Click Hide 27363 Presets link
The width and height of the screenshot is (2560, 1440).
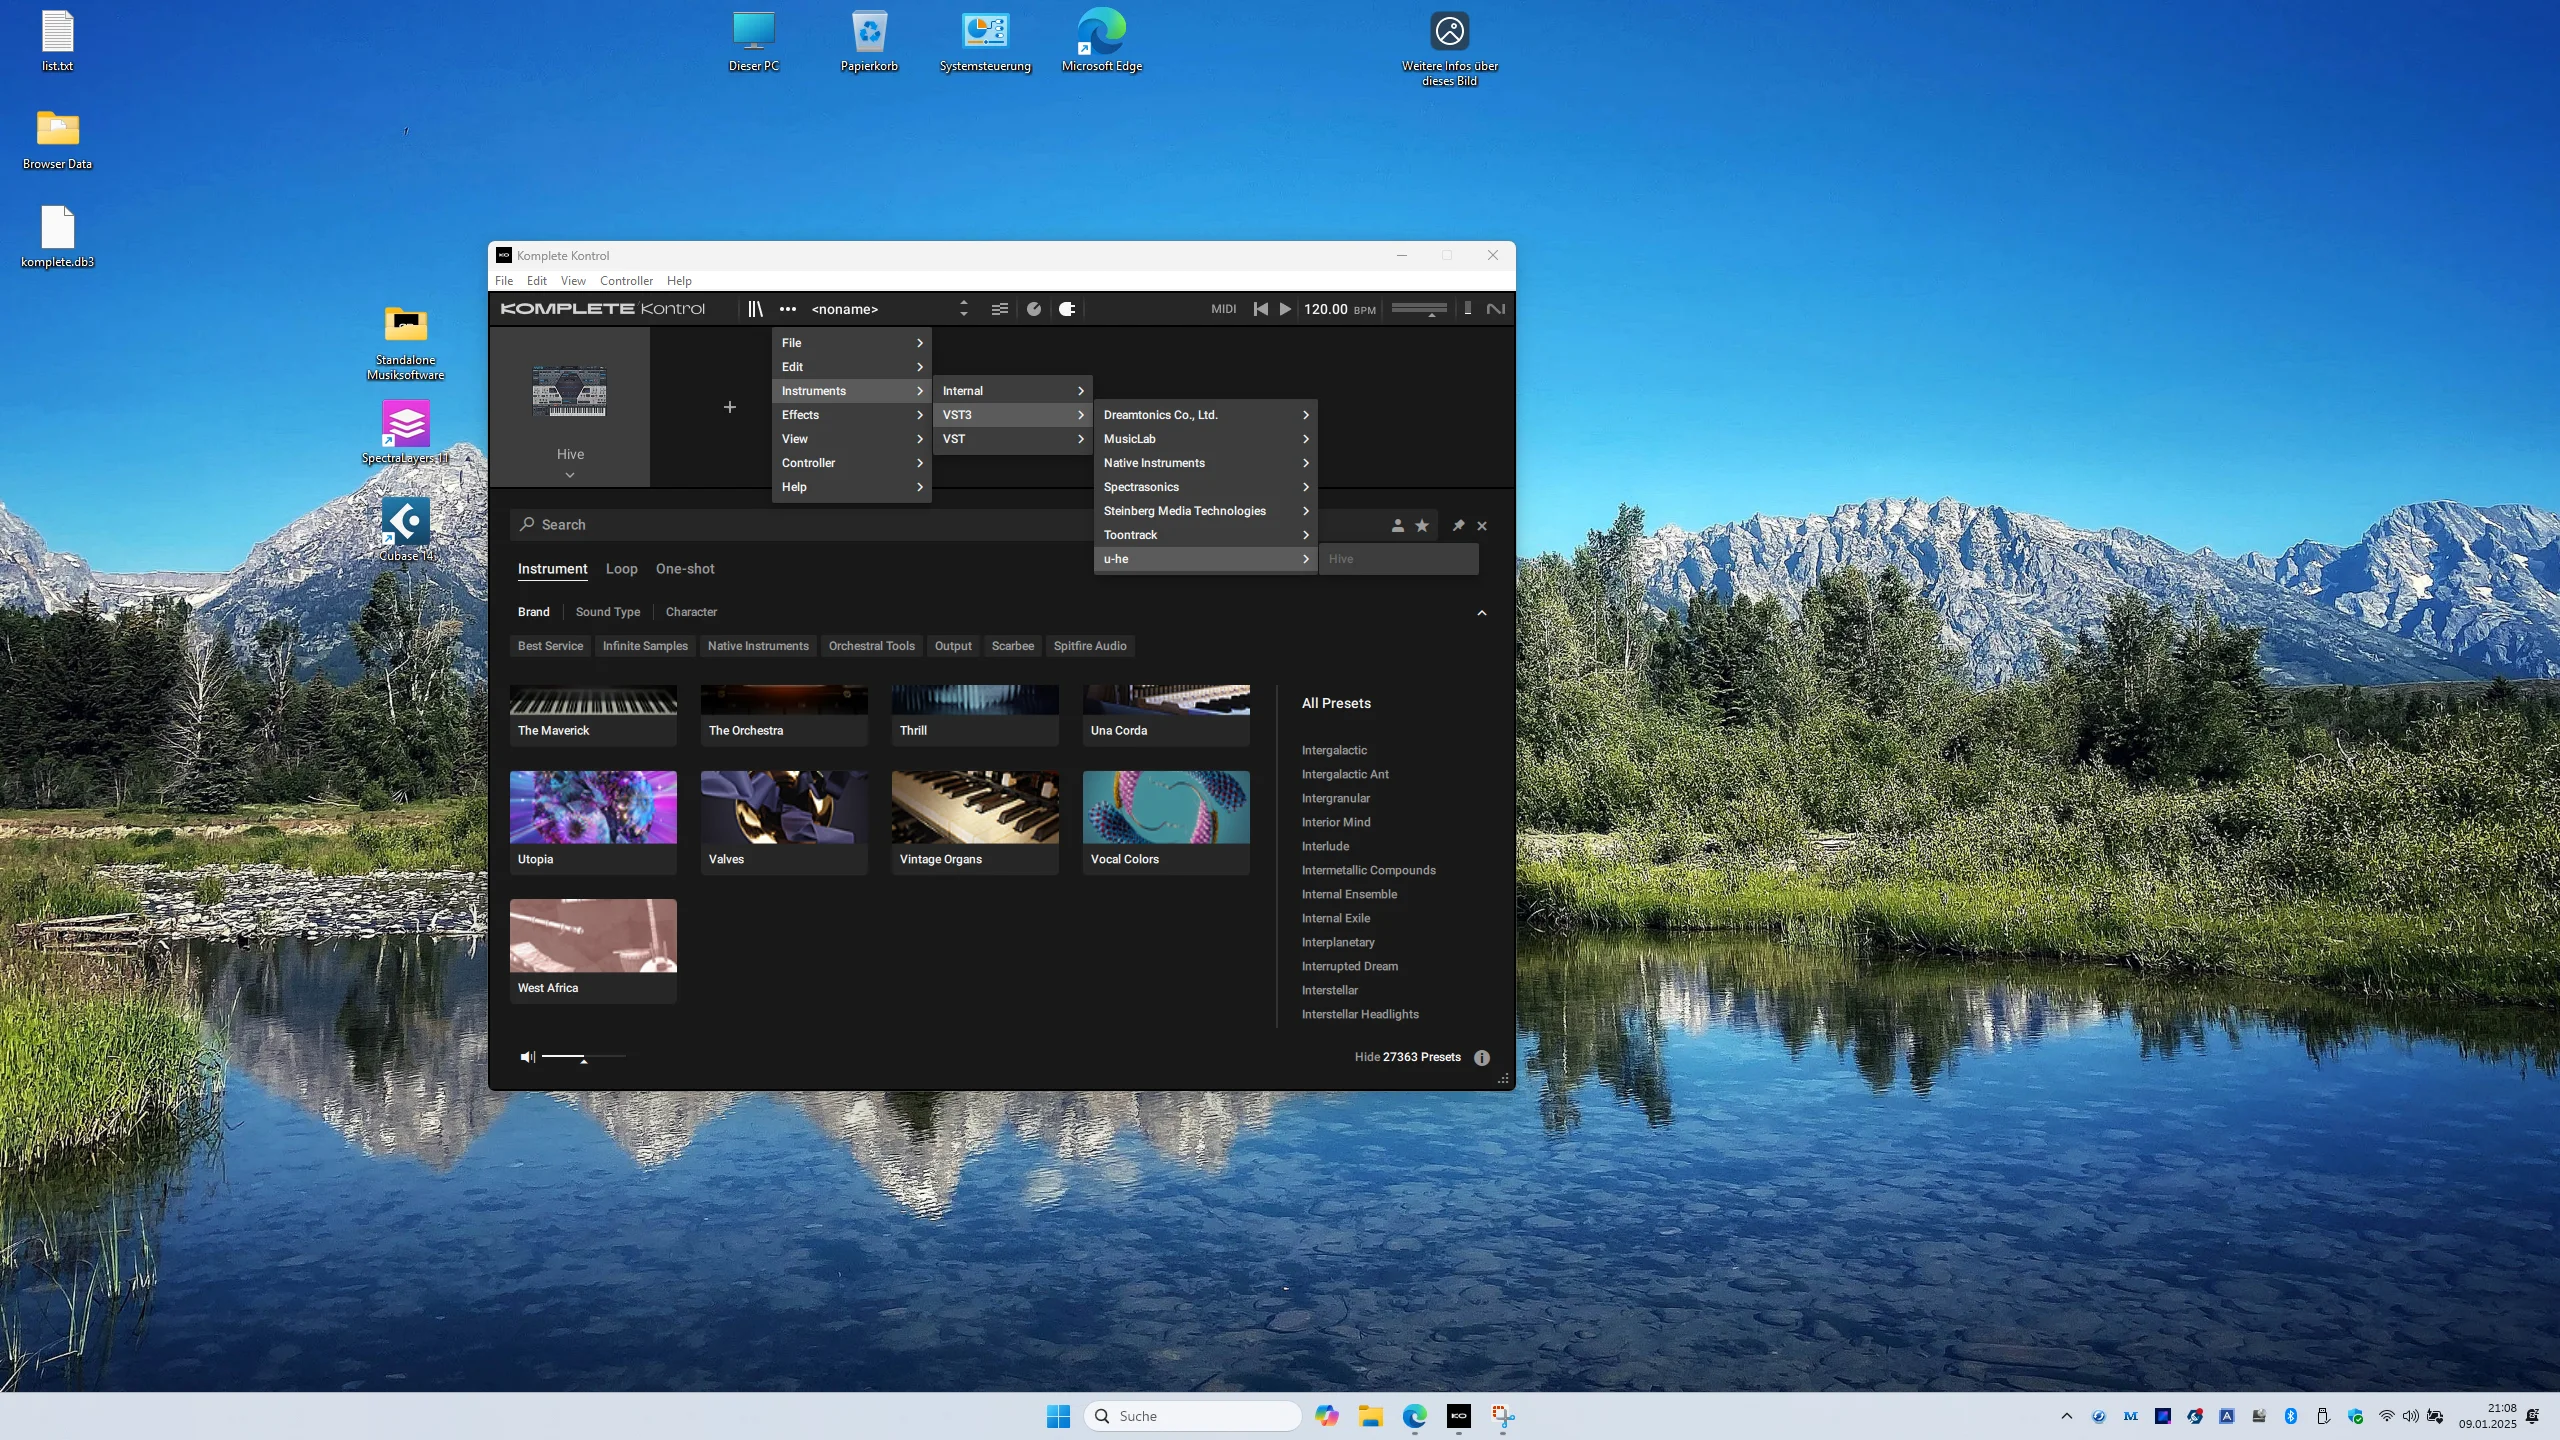click(1407, 1057)
